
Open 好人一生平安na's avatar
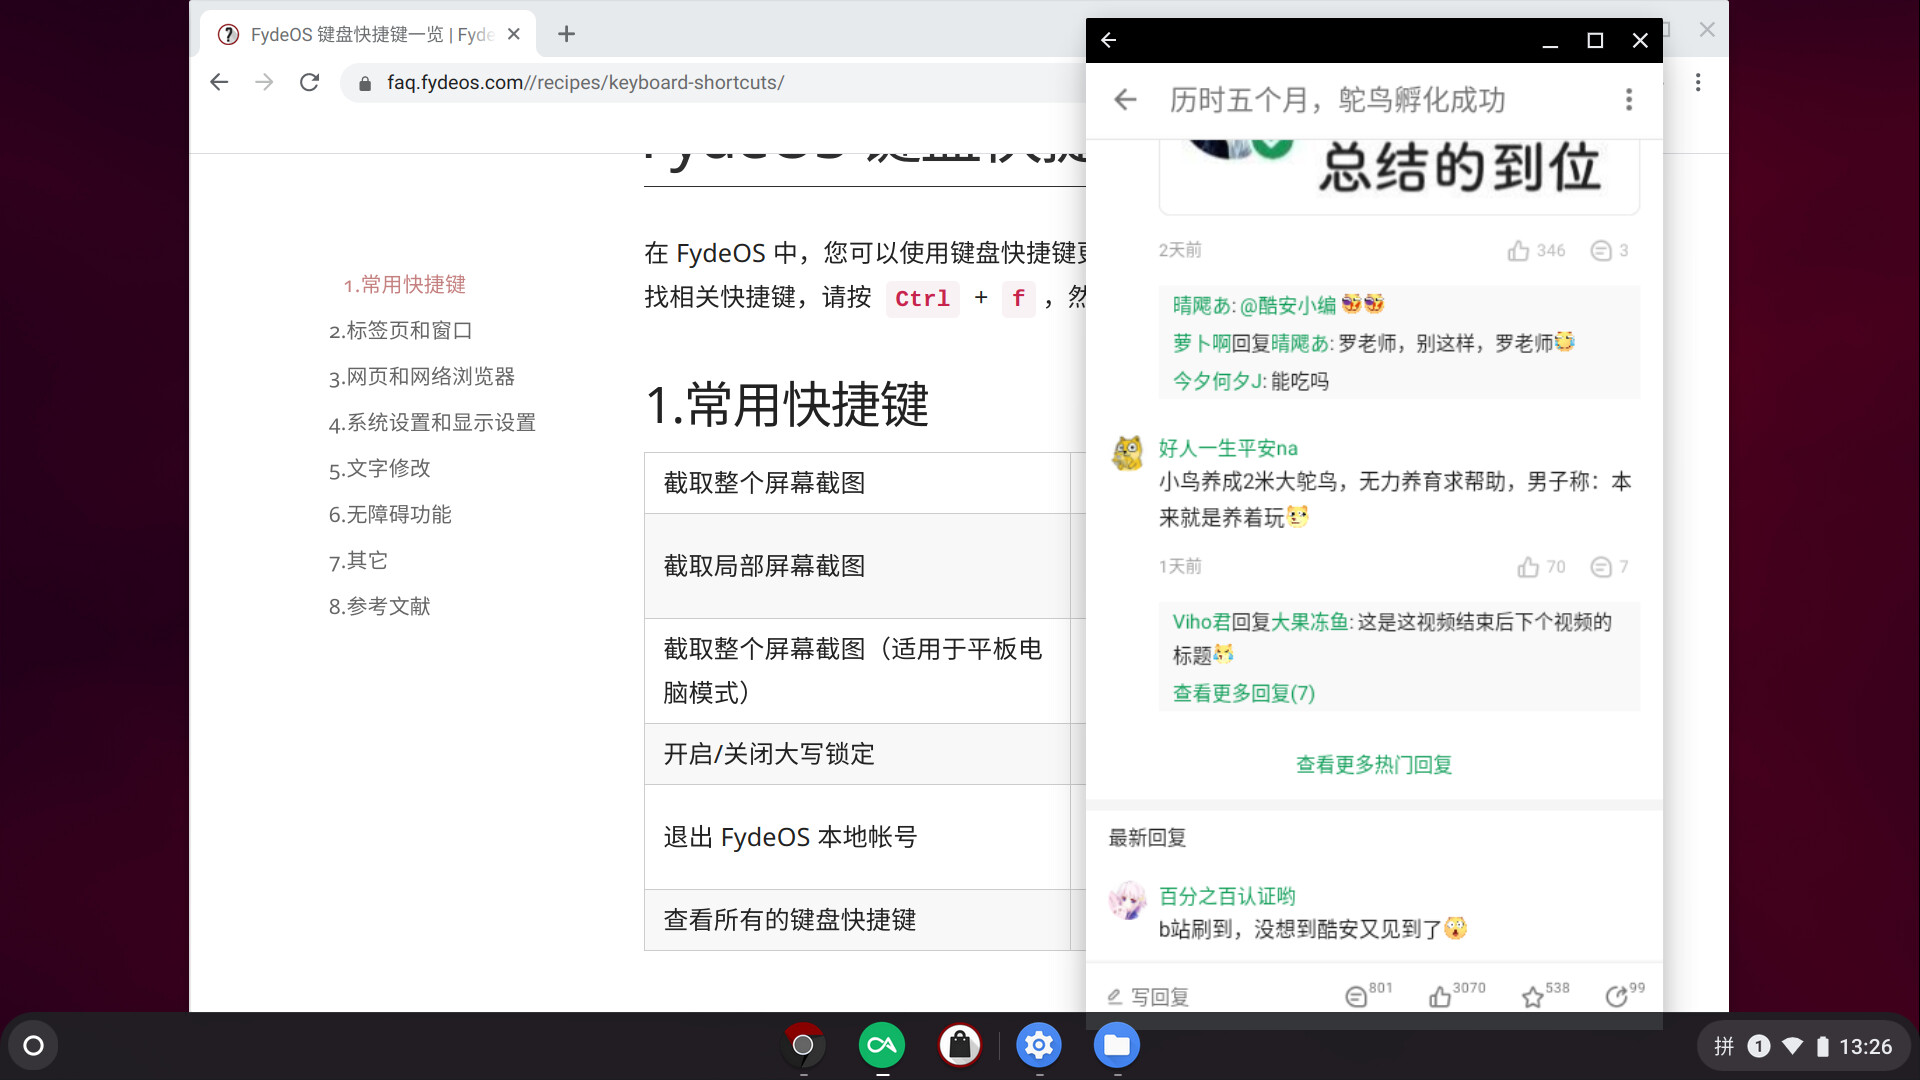pyautogui.click(x=1128, y=452)
